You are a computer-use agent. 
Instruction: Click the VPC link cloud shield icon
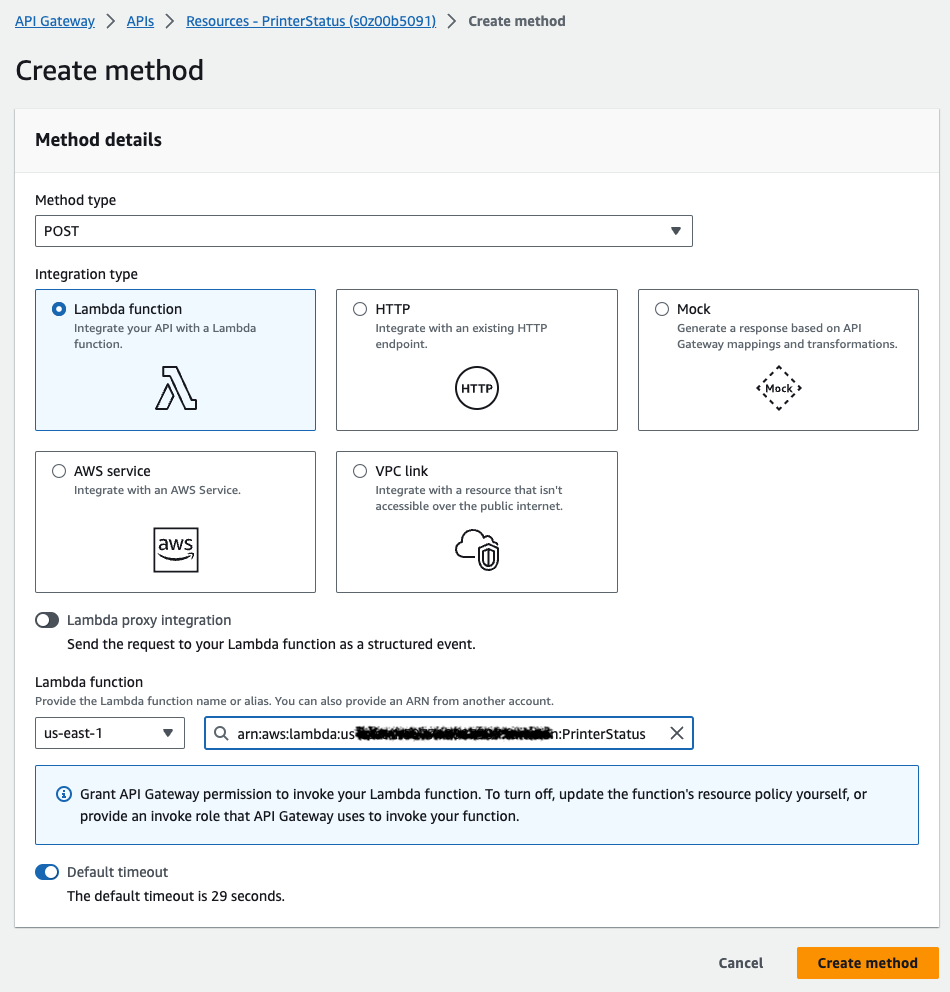point(477,549)
